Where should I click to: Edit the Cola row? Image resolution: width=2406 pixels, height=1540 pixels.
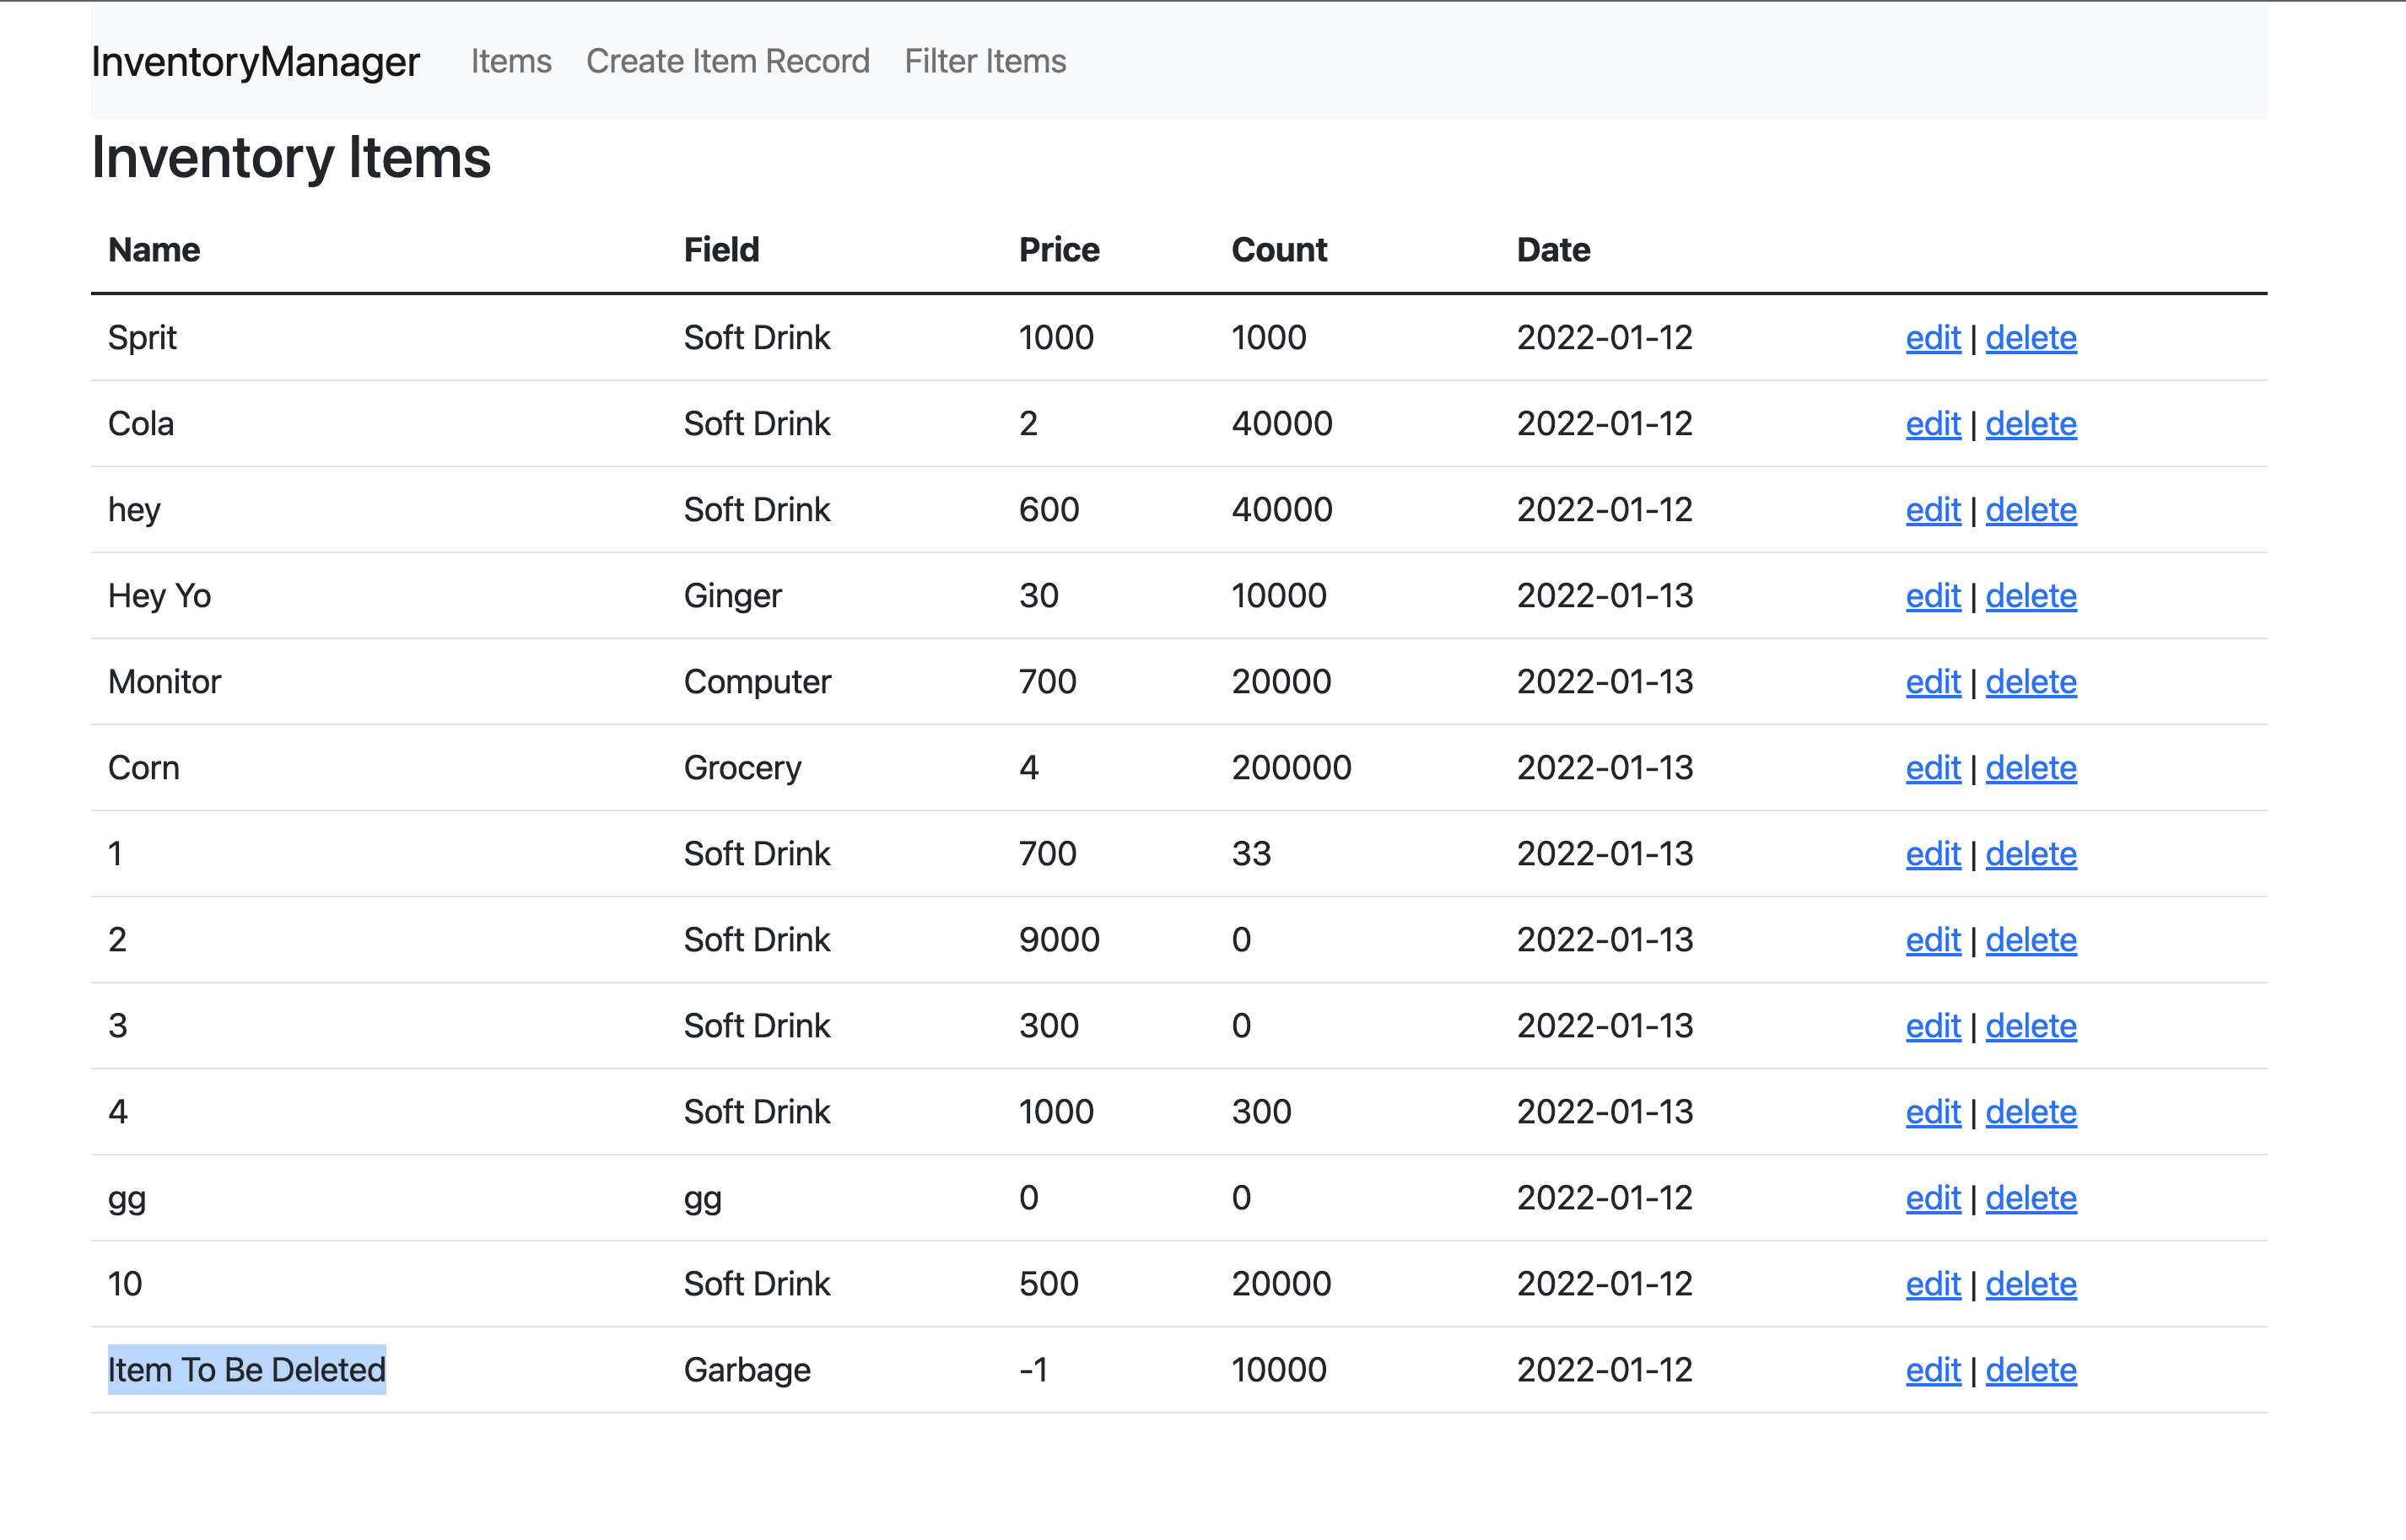click(1932, 424)
